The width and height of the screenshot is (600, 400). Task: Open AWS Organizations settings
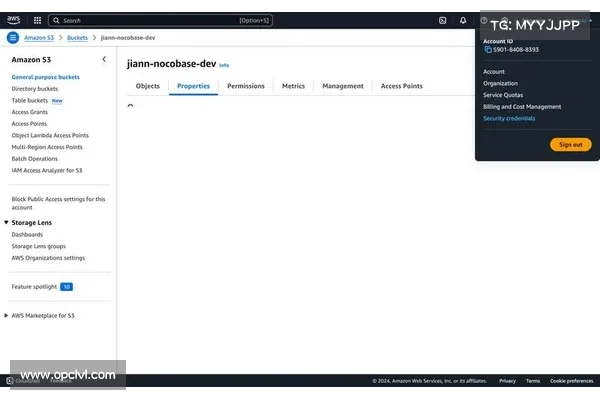pyautogui.click(x=48, y=258)
